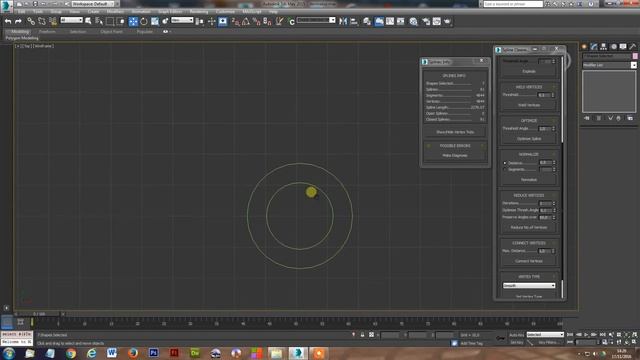Open the reference coordinate system dropdown

coord(182,20)
